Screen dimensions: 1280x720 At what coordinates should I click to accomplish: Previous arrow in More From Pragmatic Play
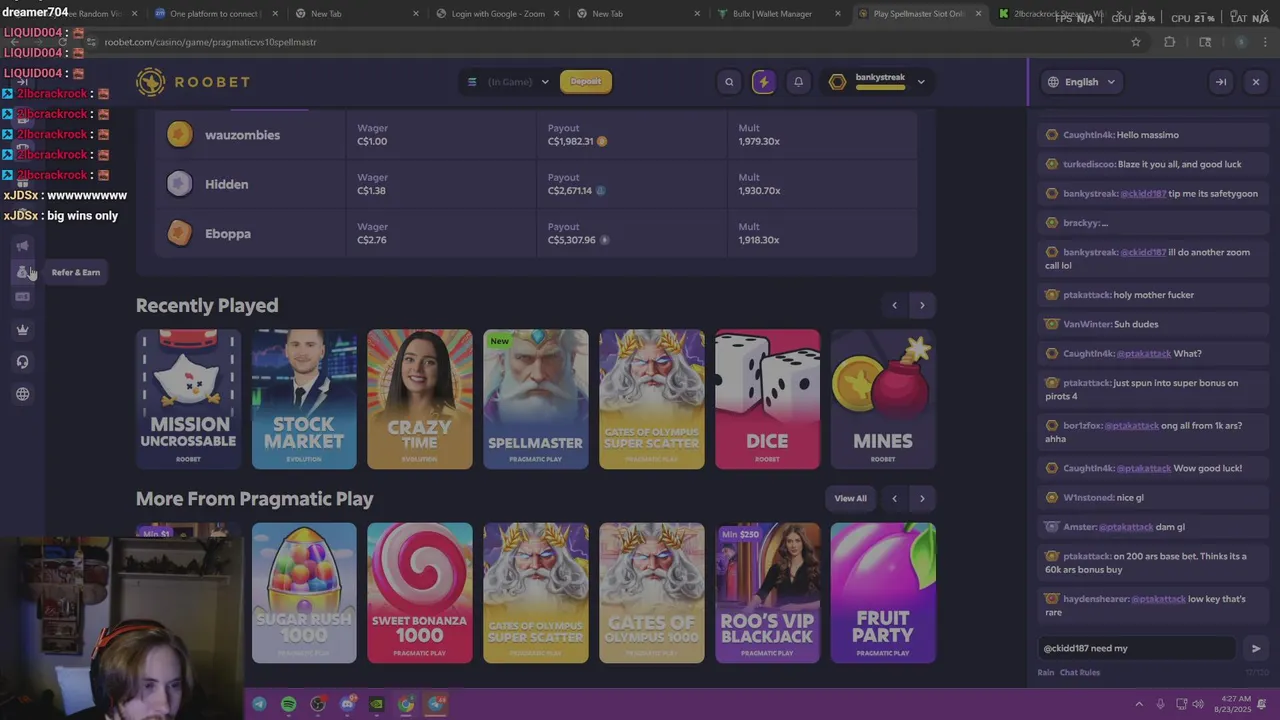(894, 498)
